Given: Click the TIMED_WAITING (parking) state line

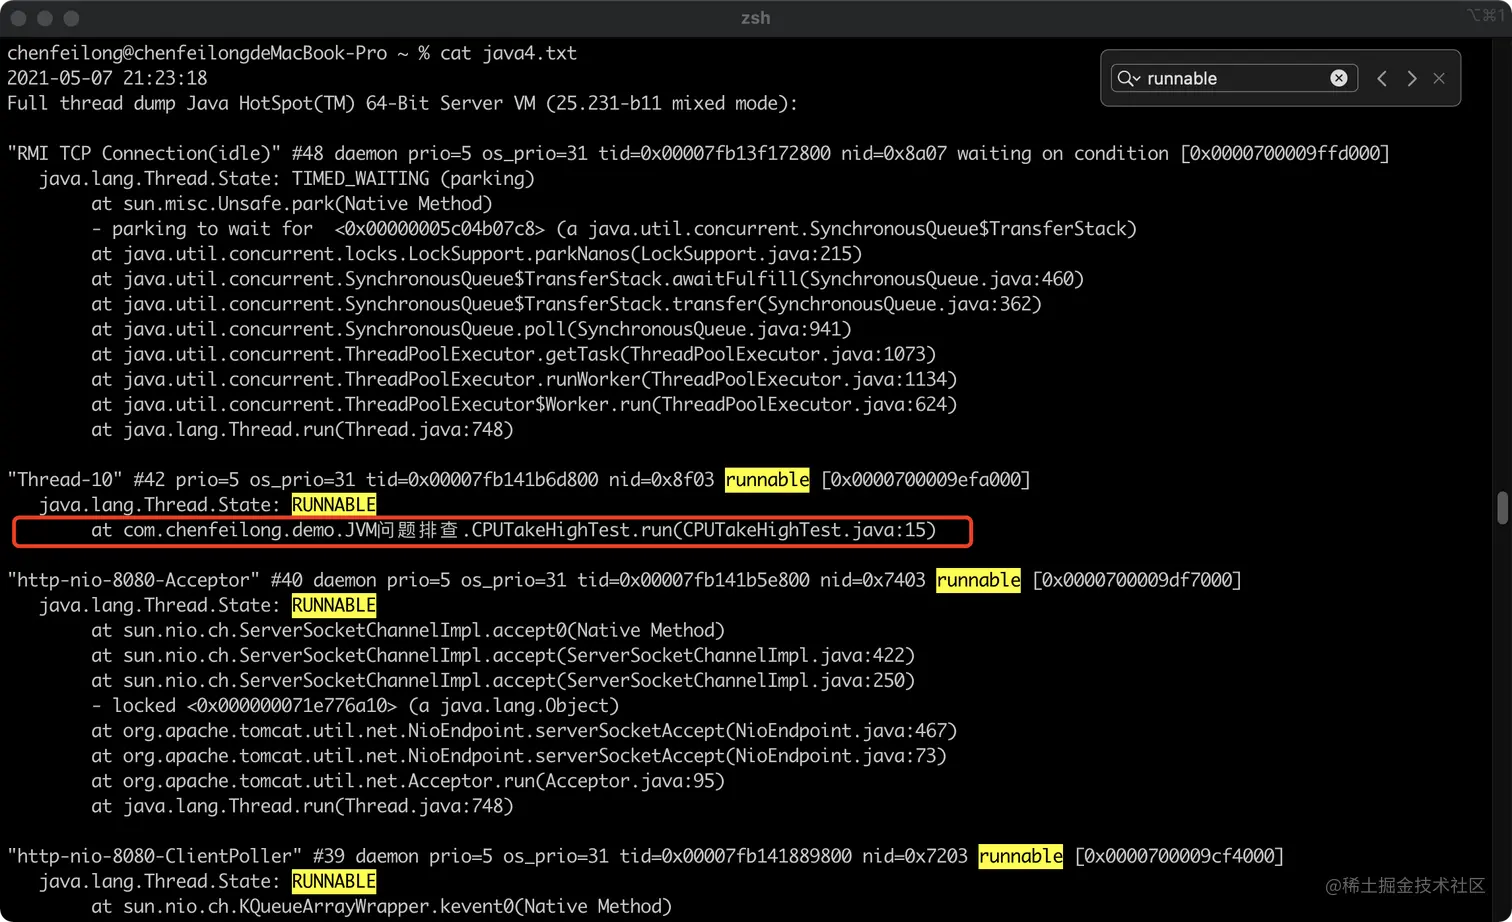Looking at the screenshot, I should 287,178.
